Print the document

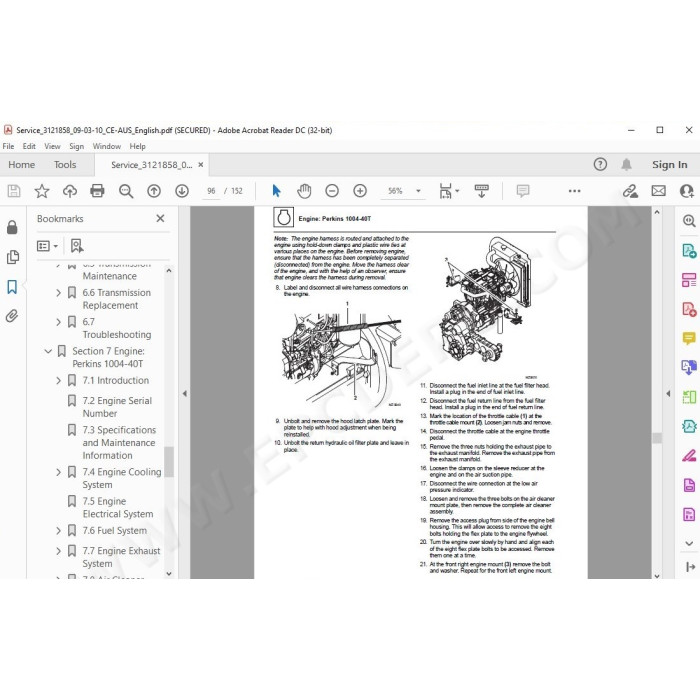tap(97, 191)
